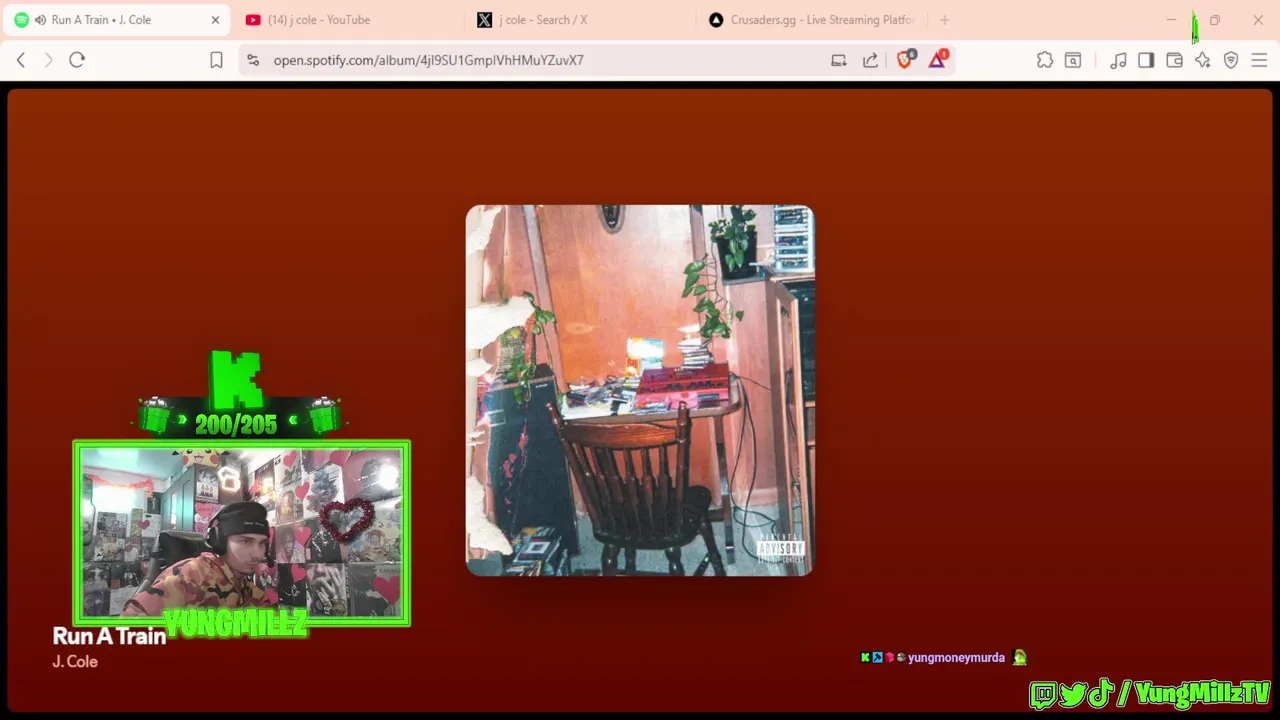Select the Run A Train Spotify tab
This screenshot has width=1280, height=720.
115,20
